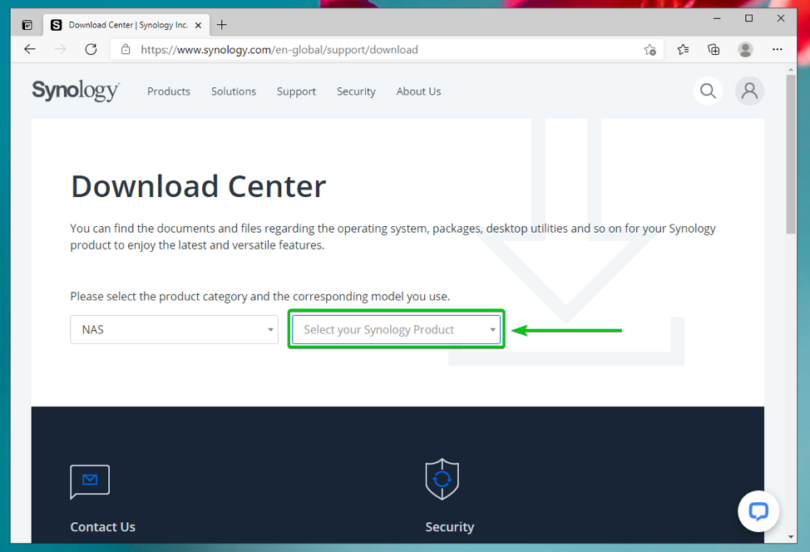Close the Download Center tab
This screenshot has height=552, width=810.
(198, 25)
